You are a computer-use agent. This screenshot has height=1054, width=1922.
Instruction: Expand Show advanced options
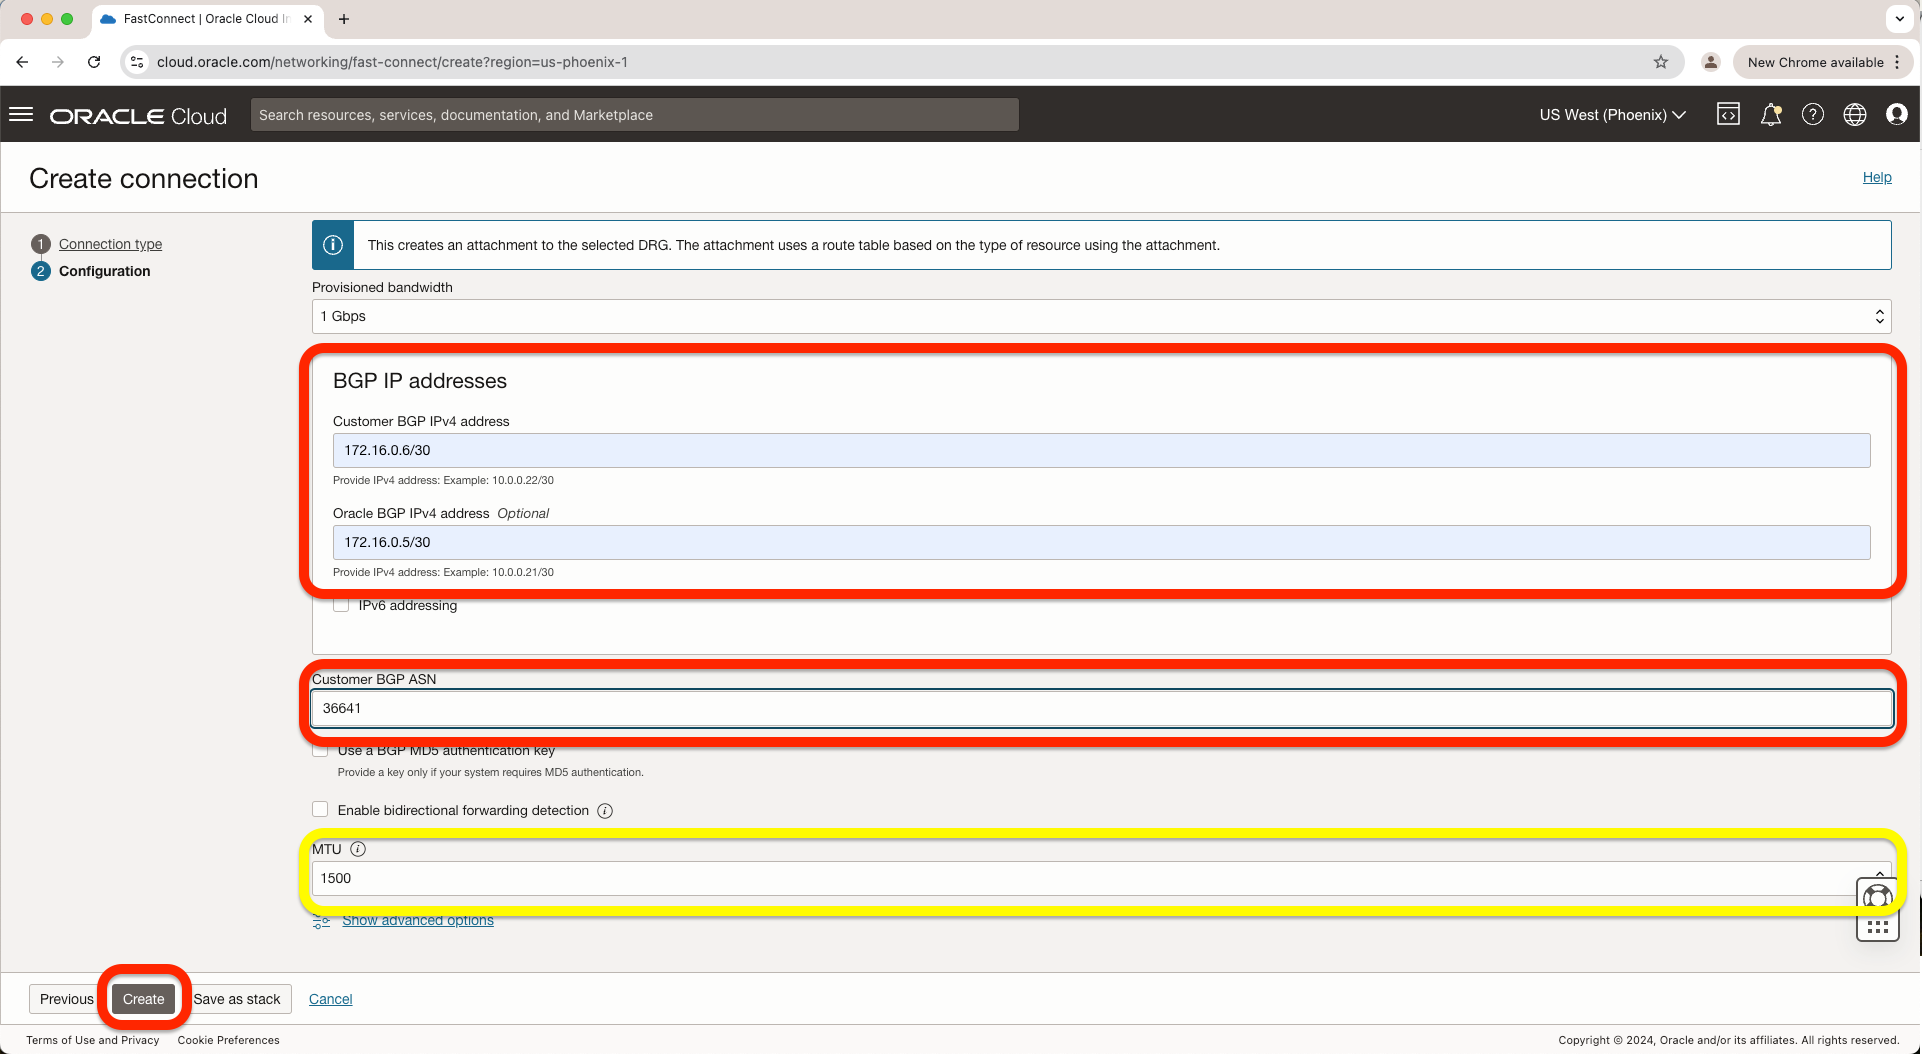(417, 921)
